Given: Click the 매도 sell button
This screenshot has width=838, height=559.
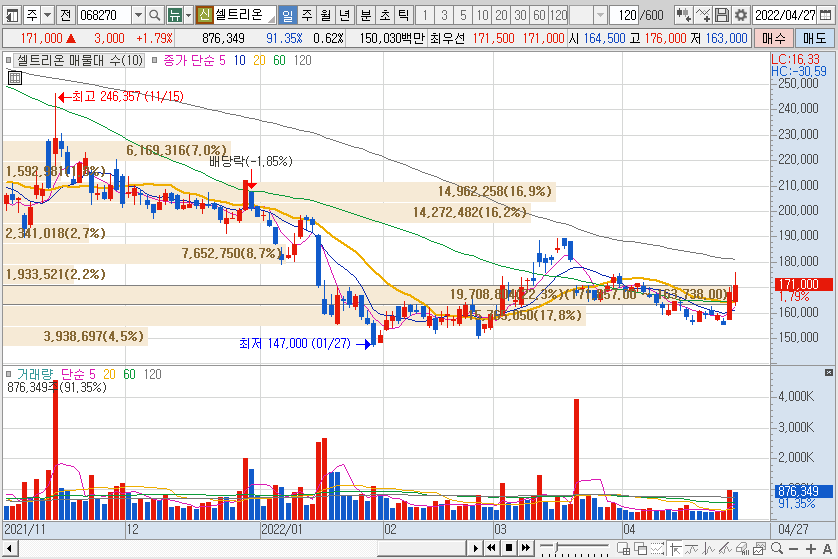Looking at the screenshot, I should pyautogui.click(x=814, y=38).
